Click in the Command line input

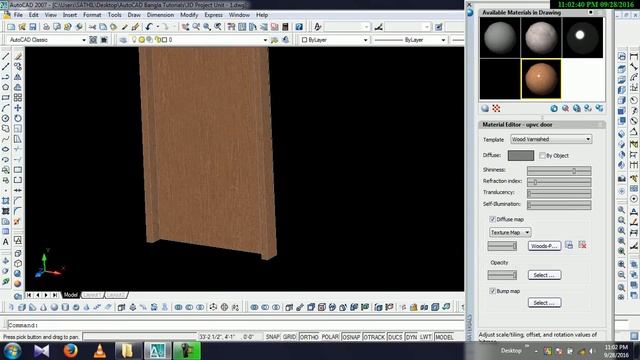pyautogui.click(x=235, y=325)
